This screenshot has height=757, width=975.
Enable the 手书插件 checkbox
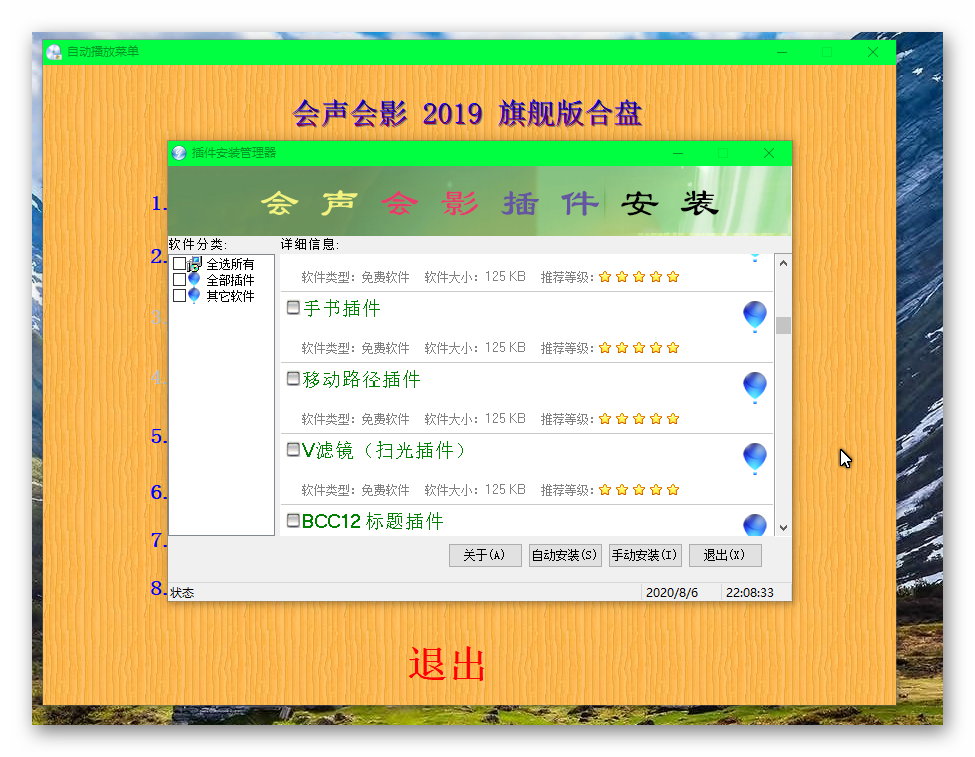(293, 307)
